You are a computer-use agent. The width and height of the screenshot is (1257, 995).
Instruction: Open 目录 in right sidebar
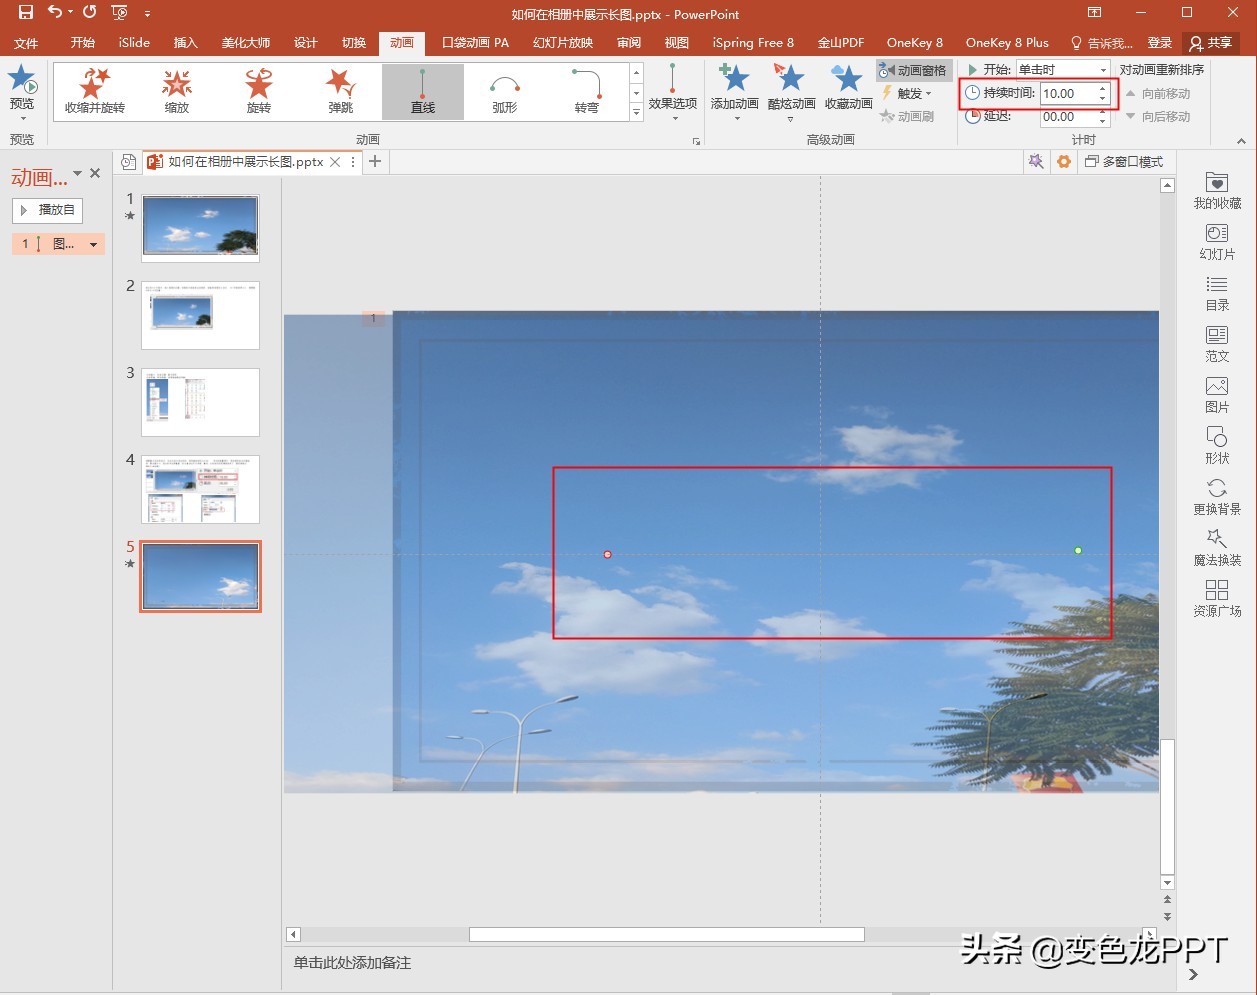[x=1217, y=293]
